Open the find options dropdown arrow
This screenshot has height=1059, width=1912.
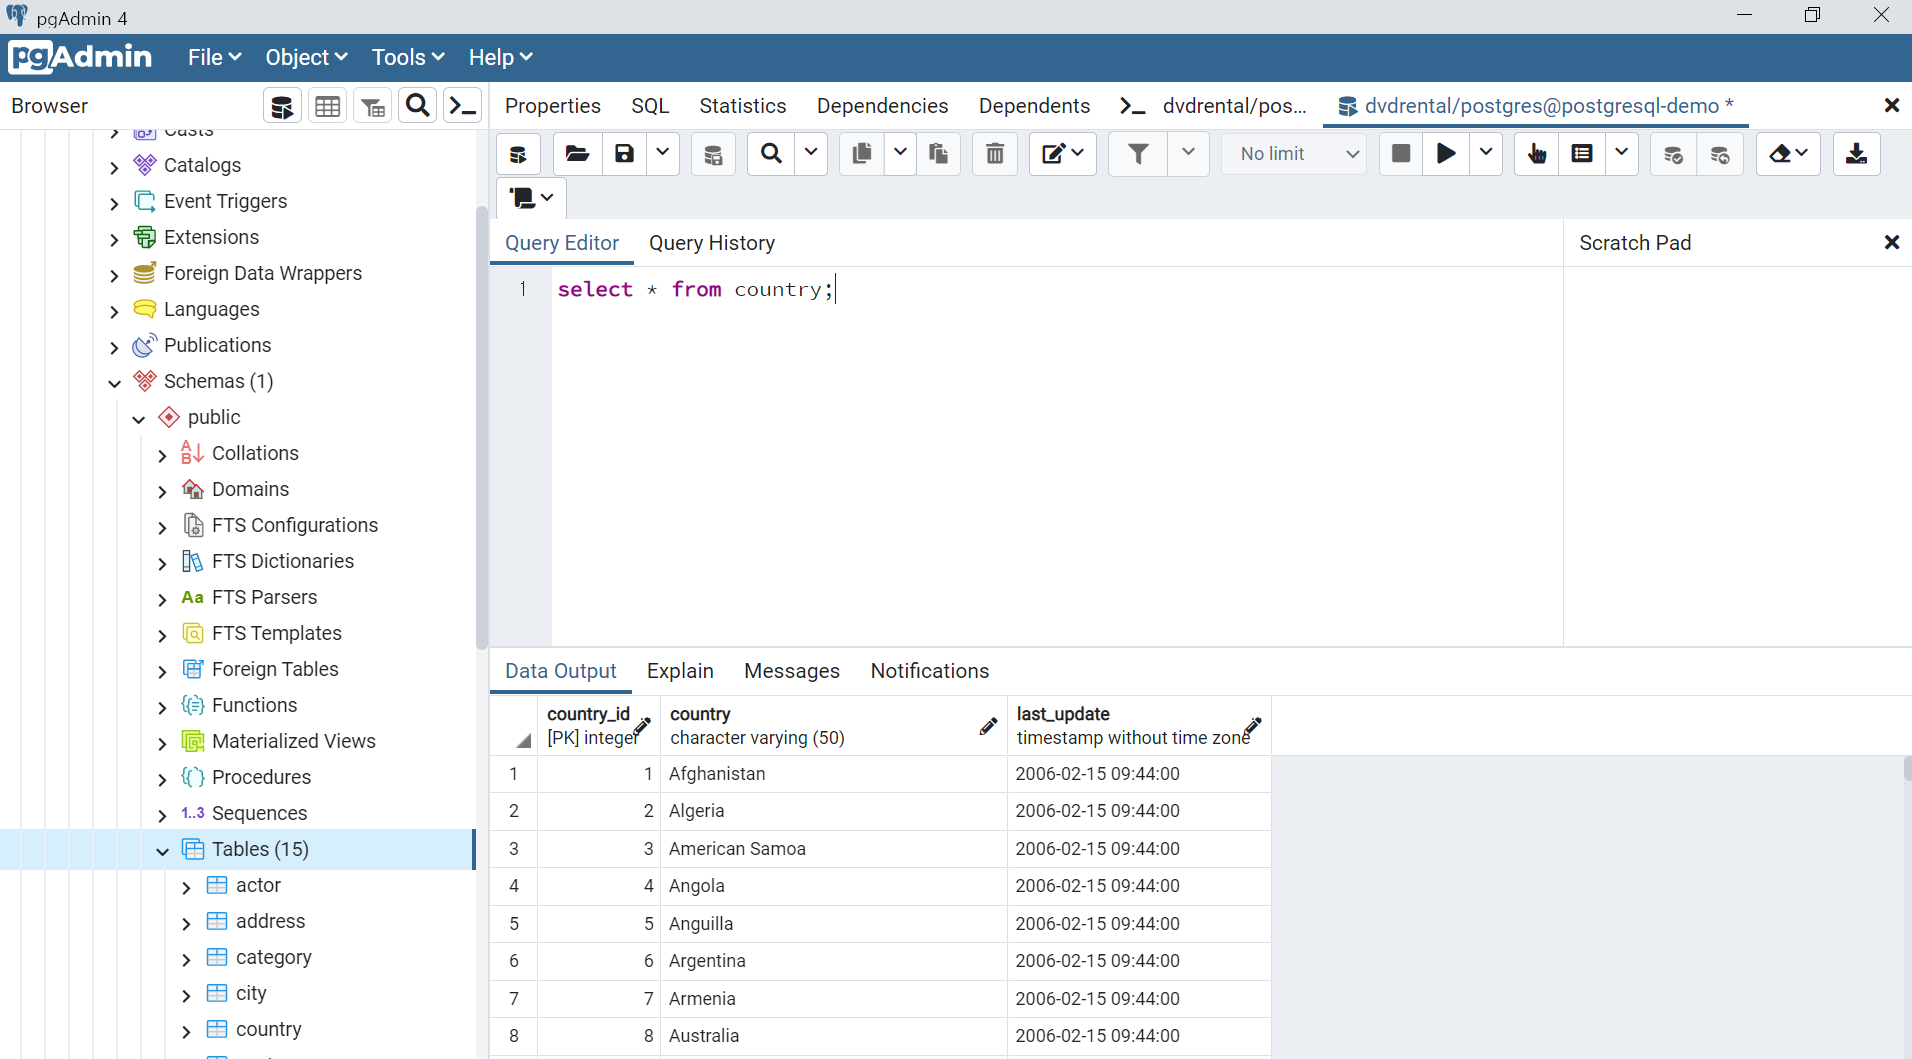tap(811, 154)
